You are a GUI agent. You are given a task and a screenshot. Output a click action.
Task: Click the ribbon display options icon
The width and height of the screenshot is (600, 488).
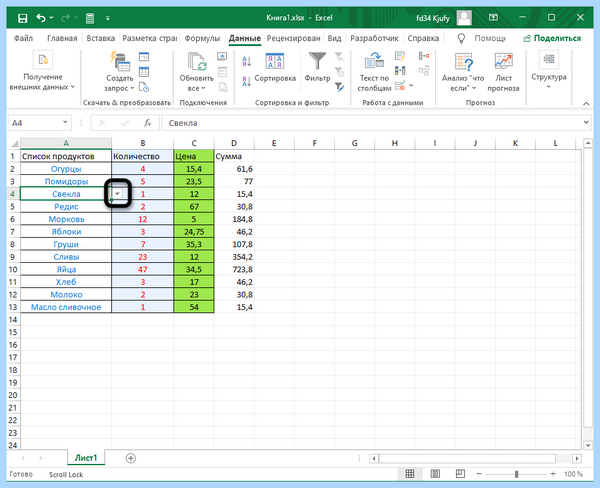click(494, 18)
